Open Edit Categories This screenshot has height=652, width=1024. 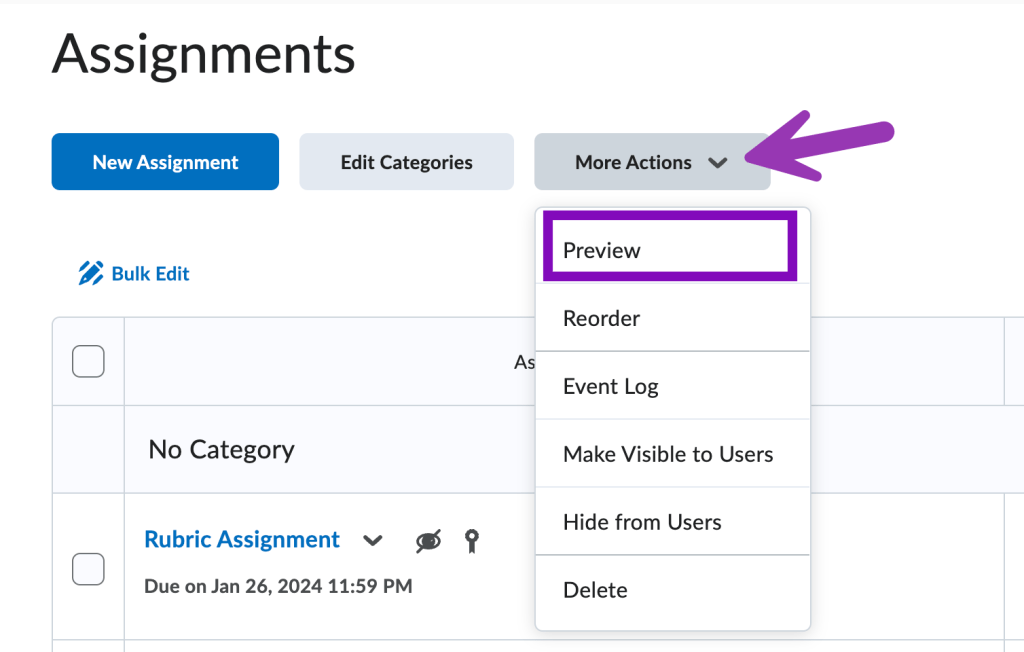[x=406, y=162]
